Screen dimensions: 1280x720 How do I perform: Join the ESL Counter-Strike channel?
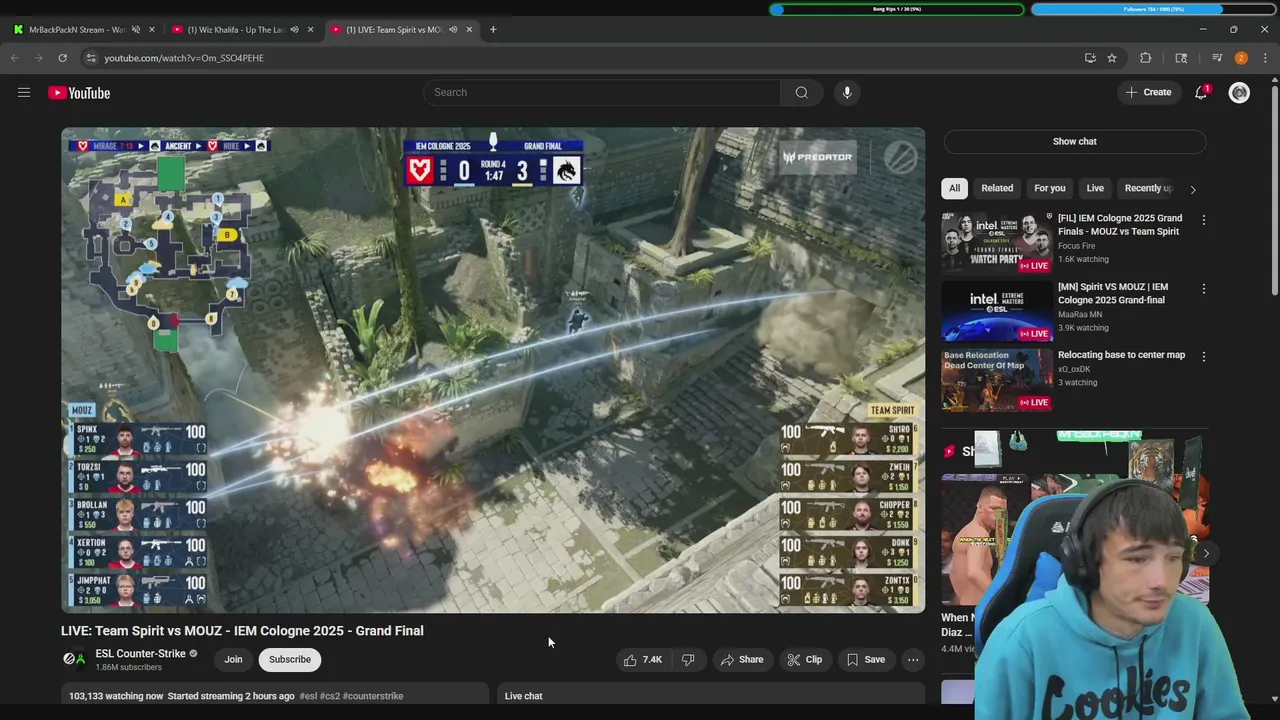[x=233, y=660]
